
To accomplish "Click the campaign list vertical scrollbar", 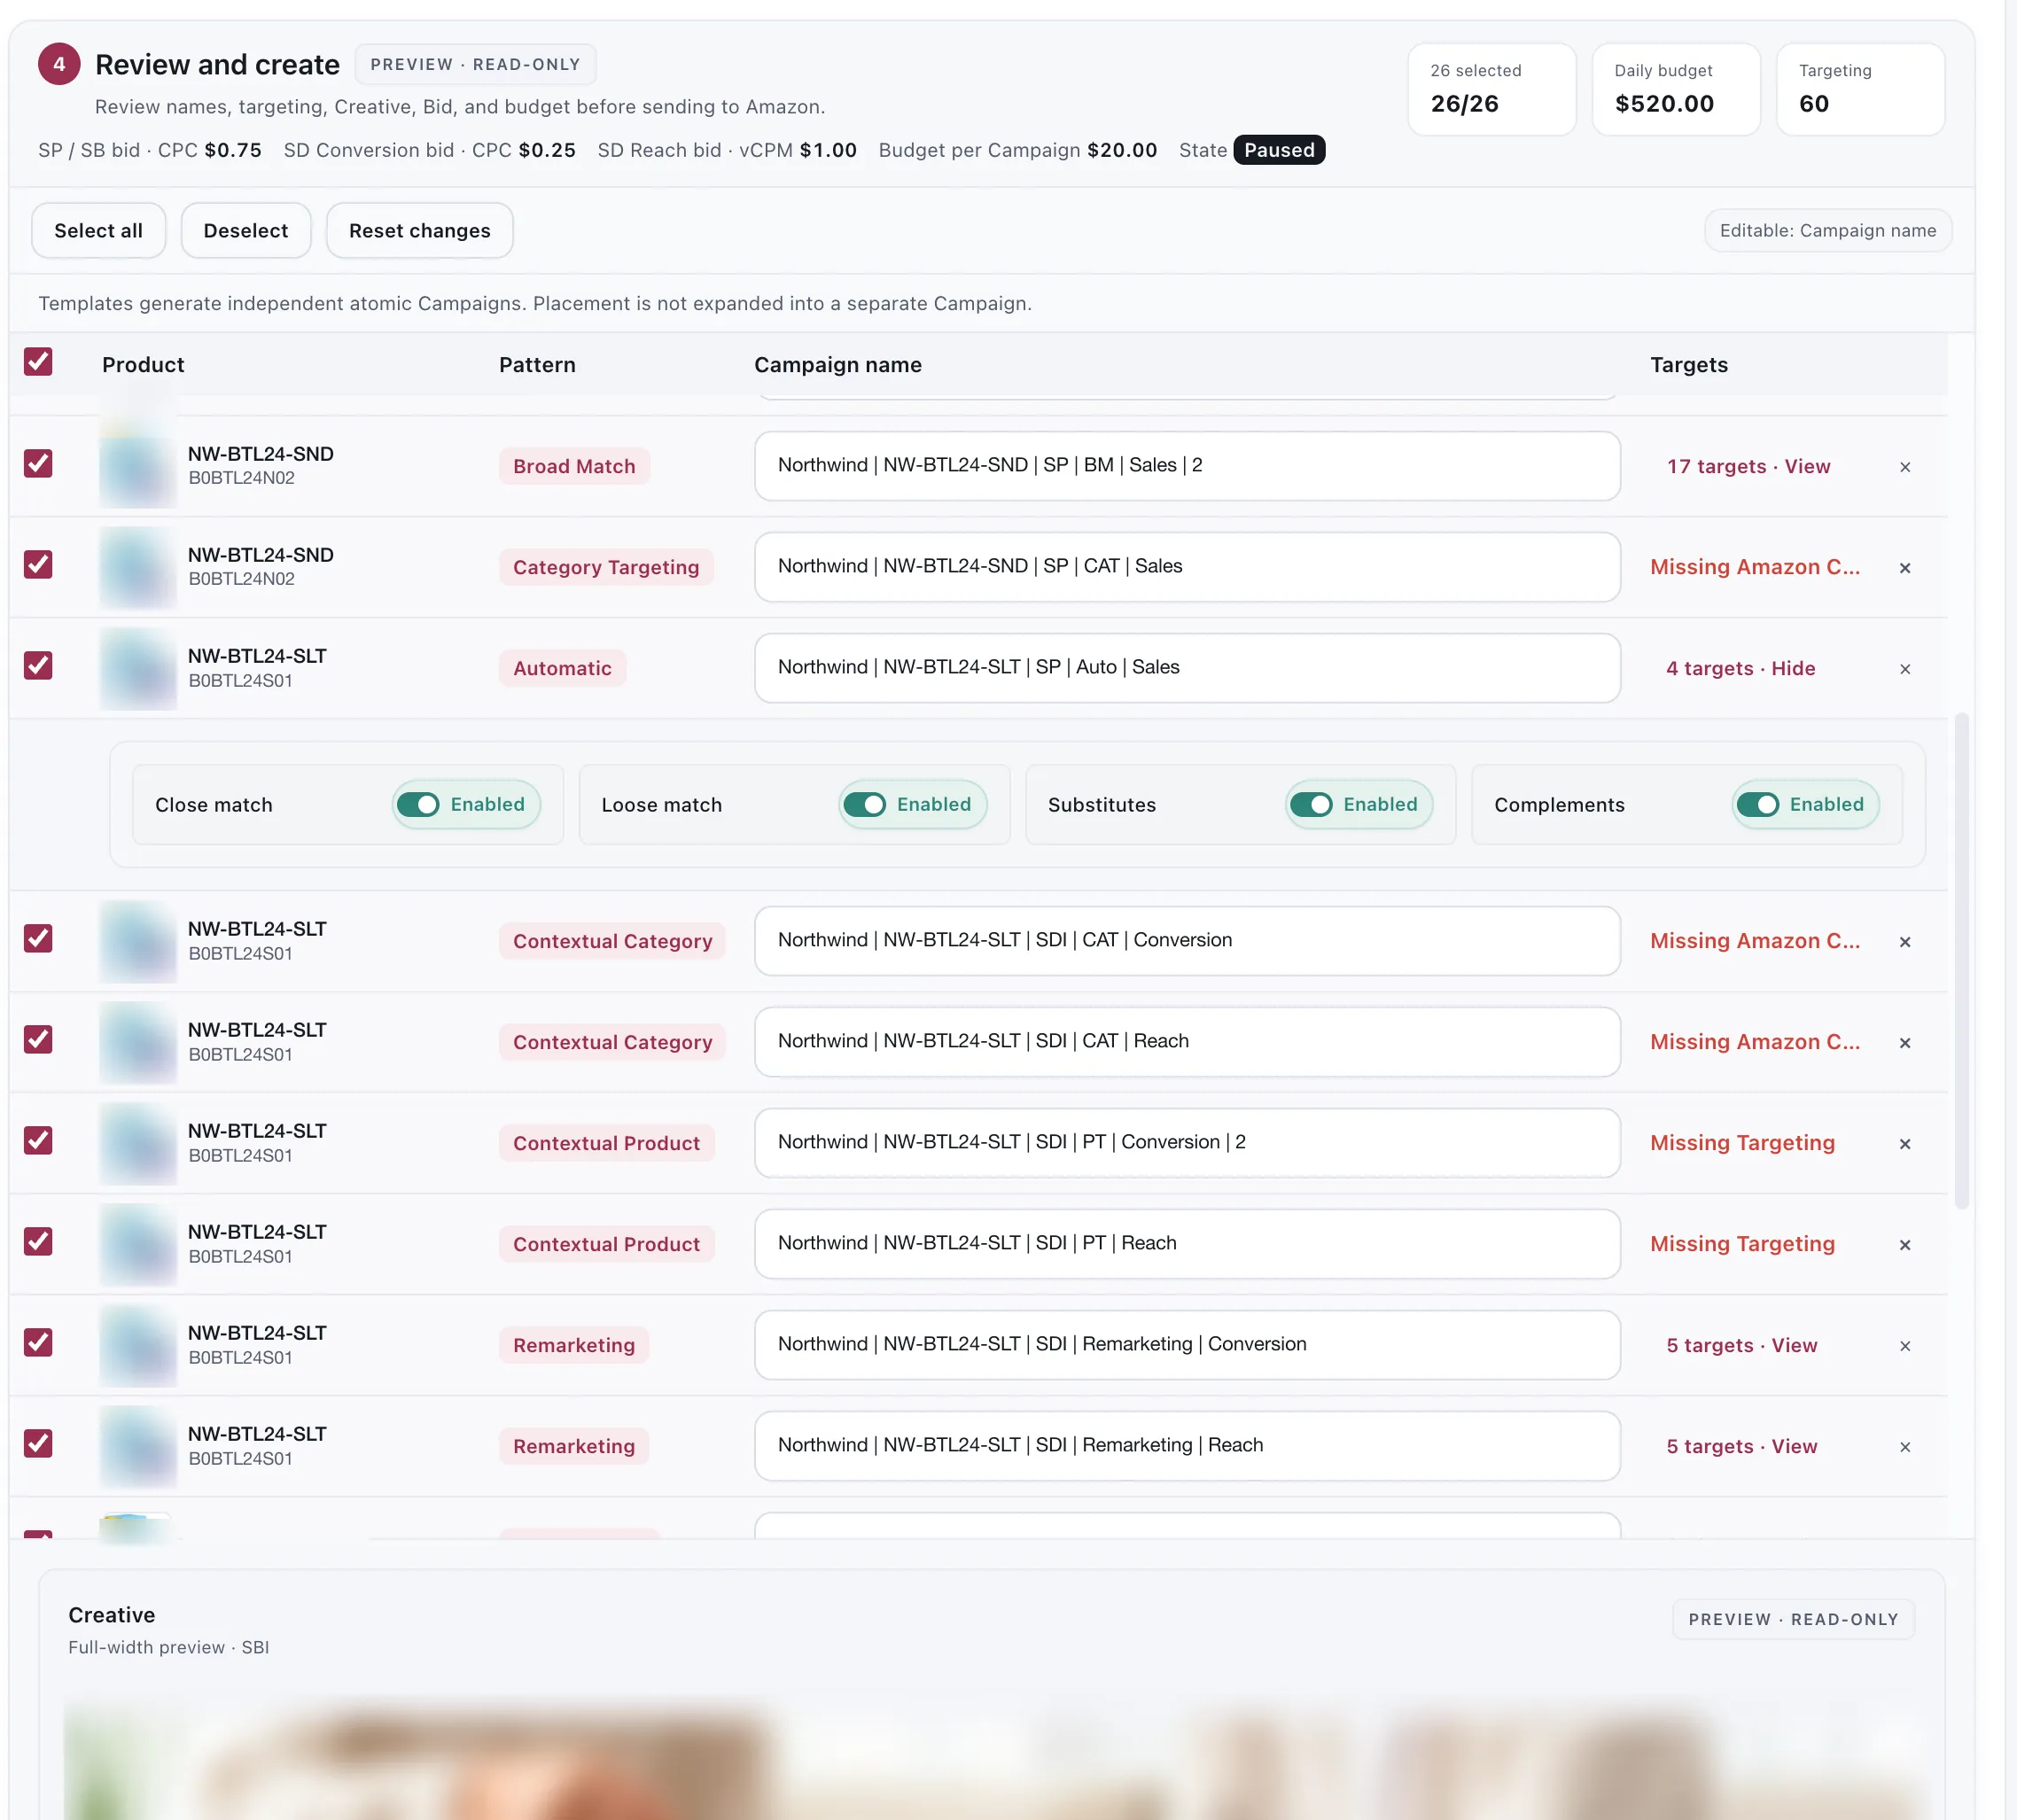I will [x=1961, y=960].
